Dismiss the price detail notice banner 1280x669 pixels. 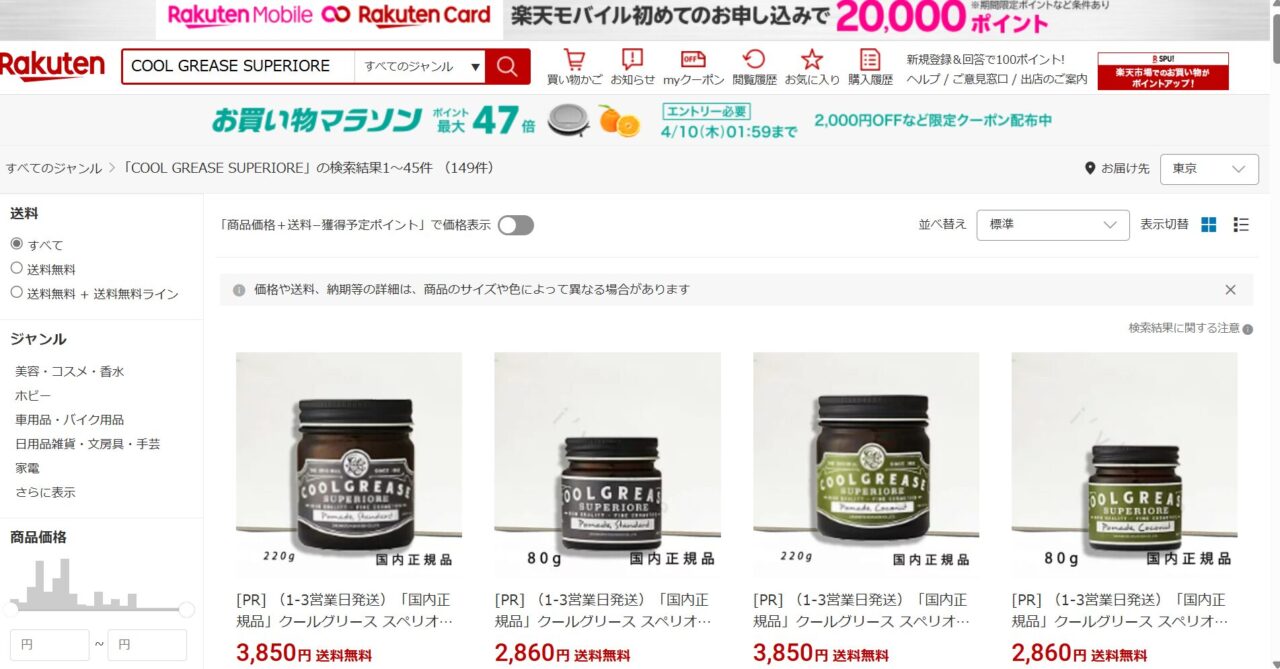1231,290
